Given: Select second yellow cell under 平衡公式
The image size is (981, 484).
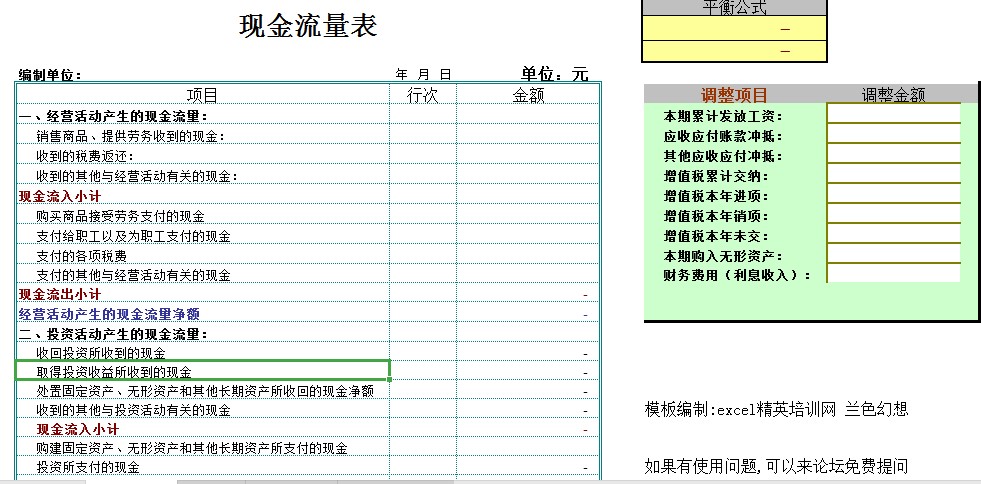Looking at the screenshot, I should pyautogui.click(x=734, y=51).
